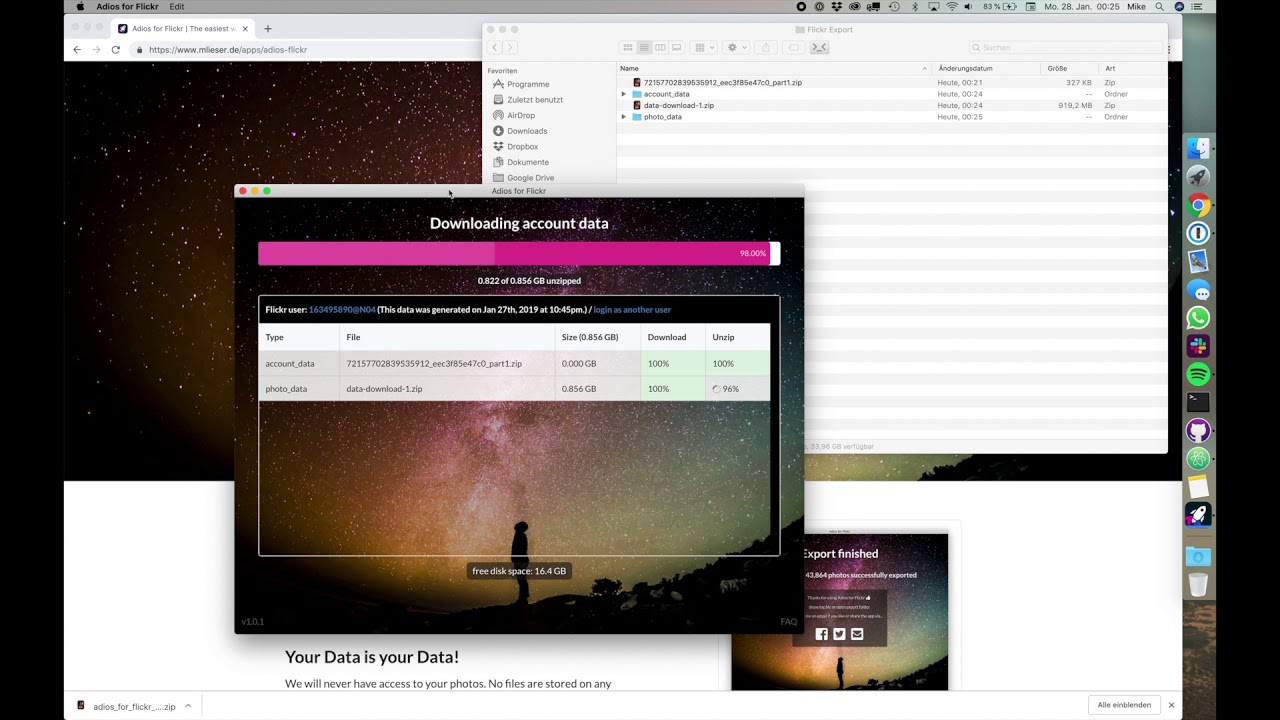Click the pink download progress bar

(x=519, y=253)
